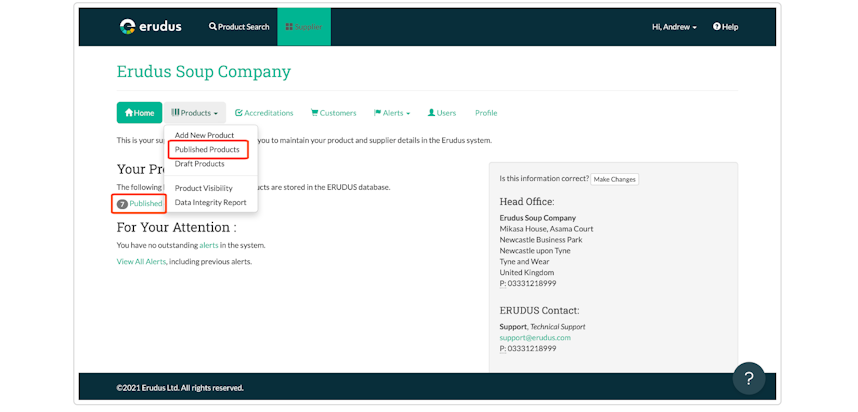Click the Erudus Soup Company heading
Viewport: 858px width, 412px height.
point(204,71)
